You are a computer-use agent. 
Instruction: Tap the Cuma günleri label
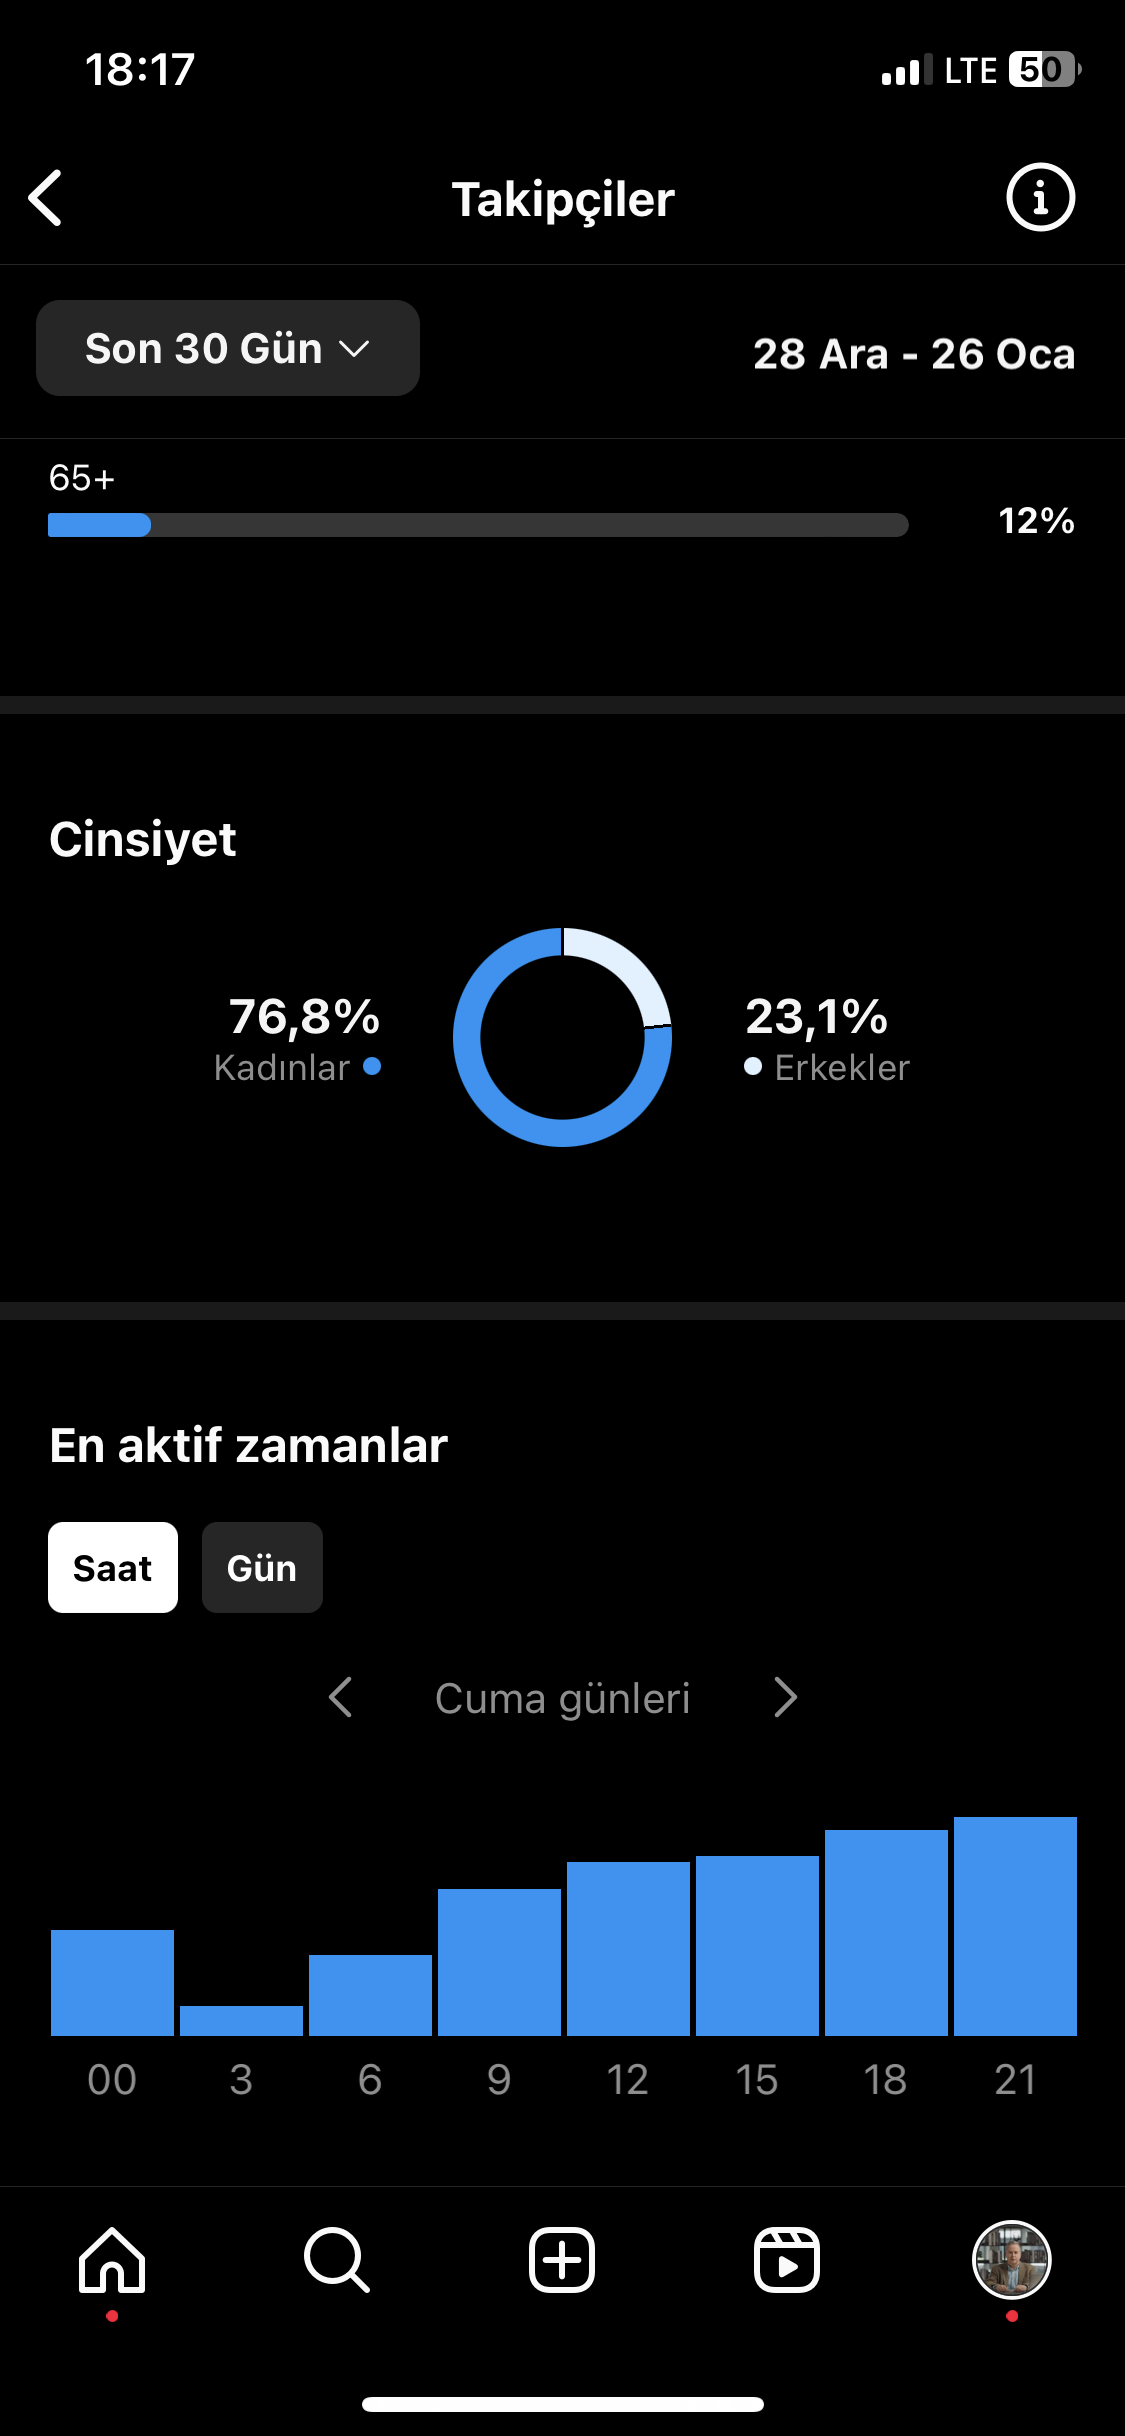[563, 1698]
